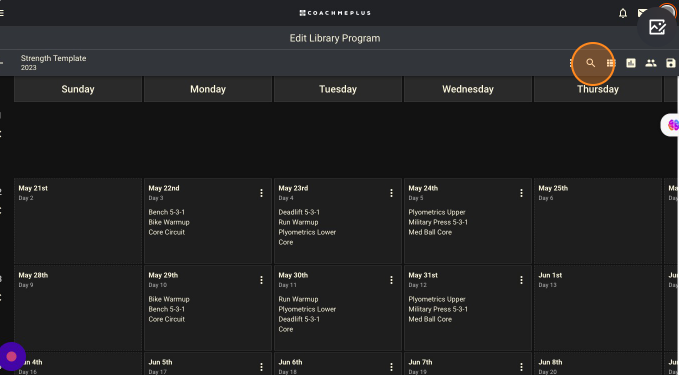Save the program with floppy disk icon

[x=670, y=63]
